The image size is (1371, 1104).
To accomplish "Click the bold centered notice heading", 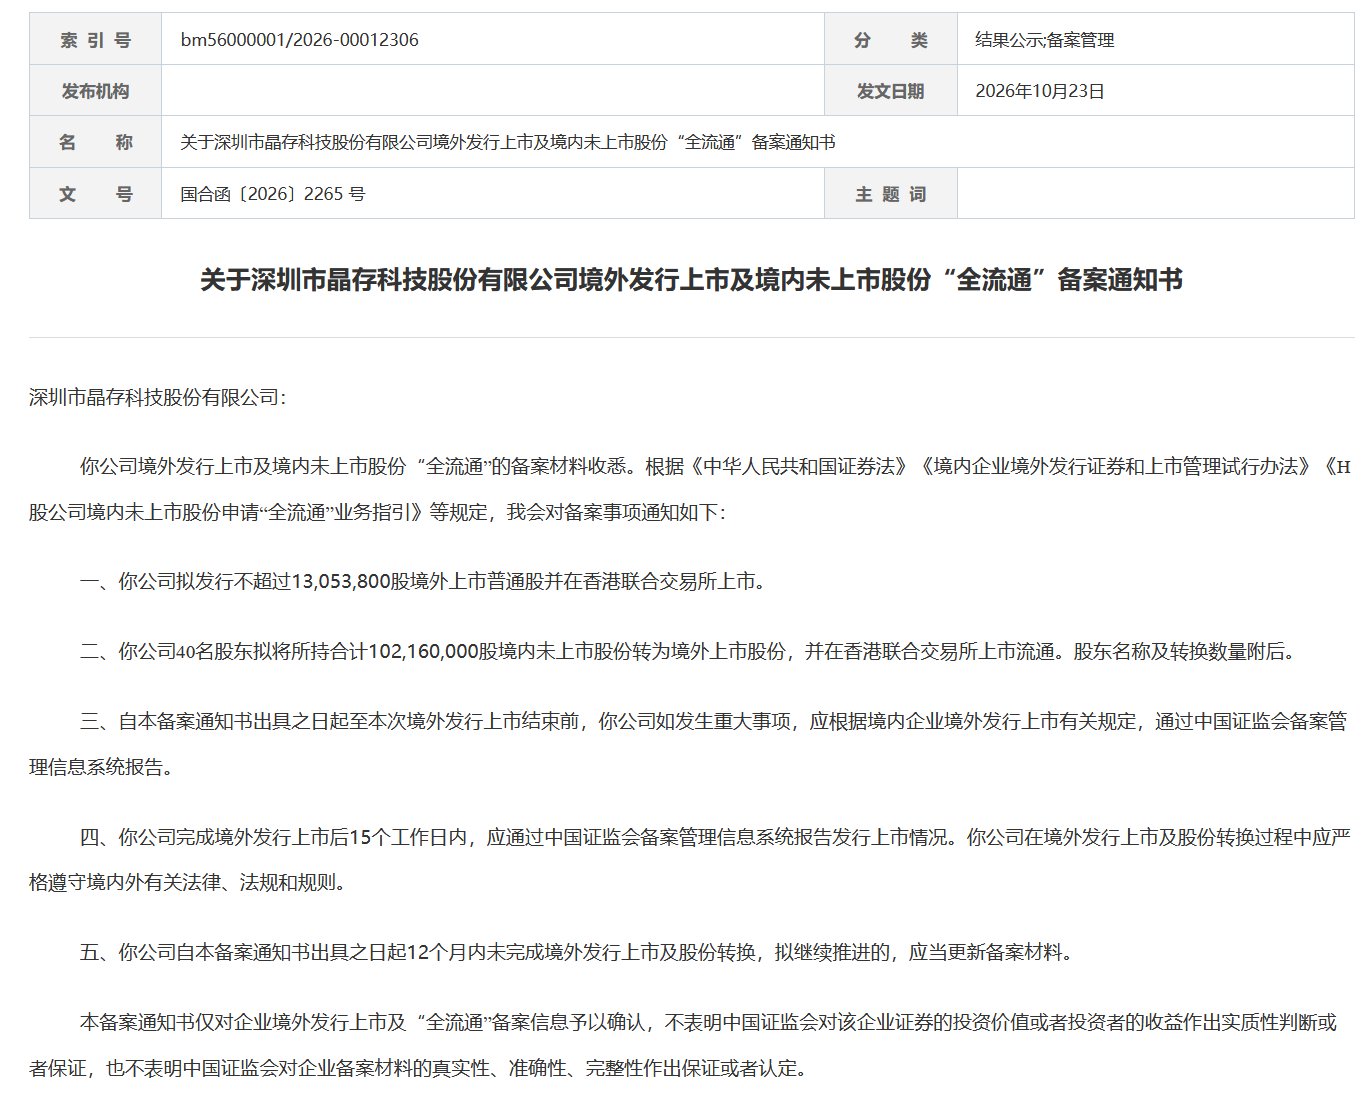I will [x=691, y=279].
